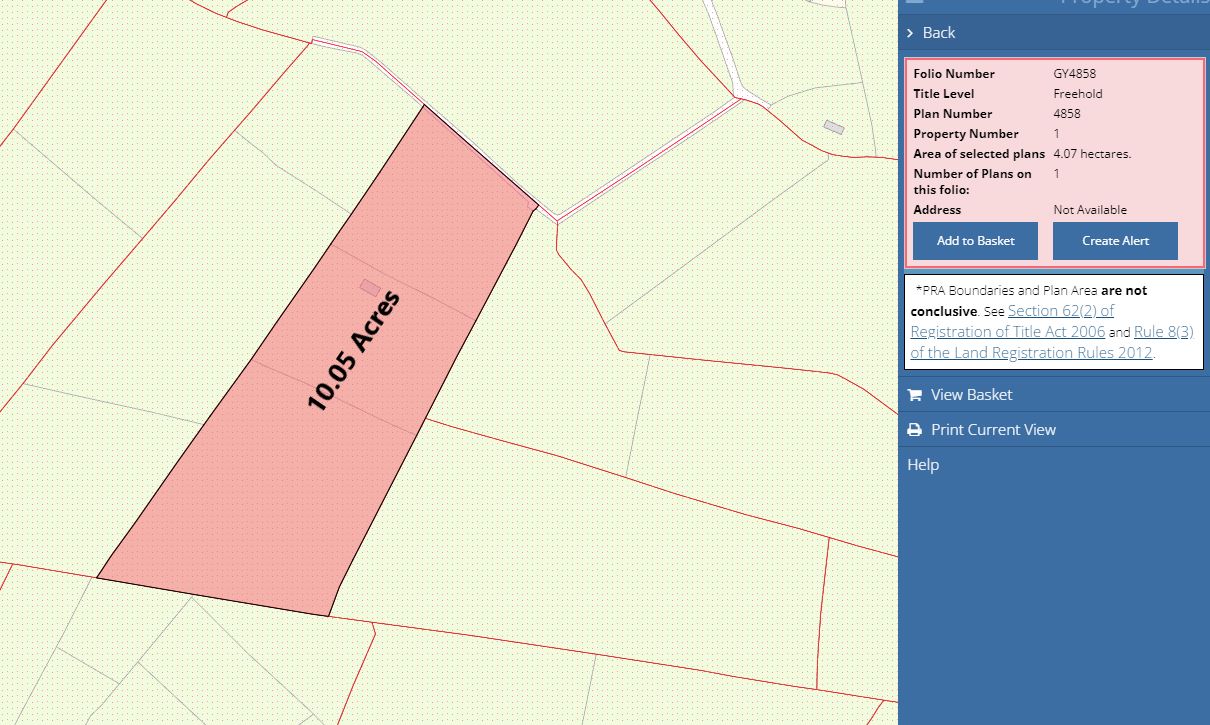Click the 4.07 hectares area value
Image resolution: width=1210 pixels, height=725 pixels.
click(1092, 154)
